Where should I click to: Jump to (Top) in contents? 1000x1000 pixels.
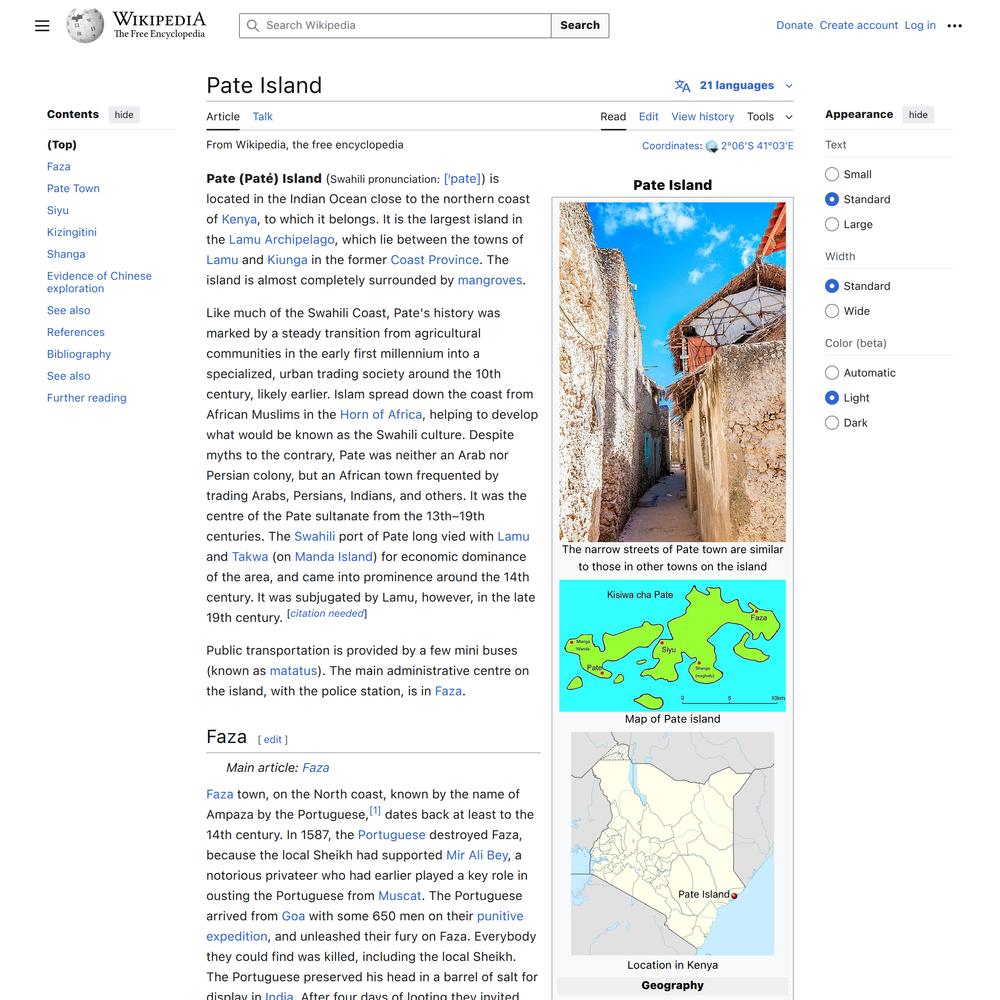[x=62, y=145]
